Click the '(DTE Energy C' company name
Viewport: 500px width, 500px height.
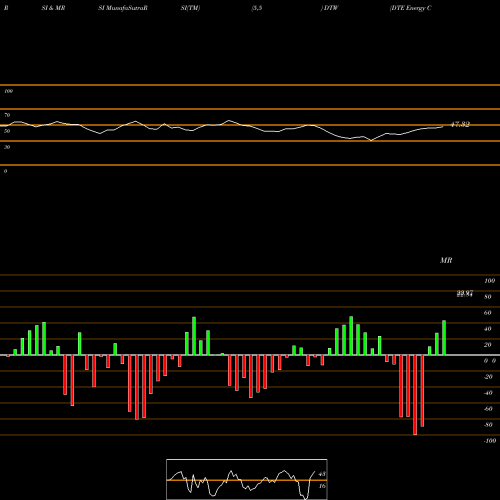click(411, 8)
